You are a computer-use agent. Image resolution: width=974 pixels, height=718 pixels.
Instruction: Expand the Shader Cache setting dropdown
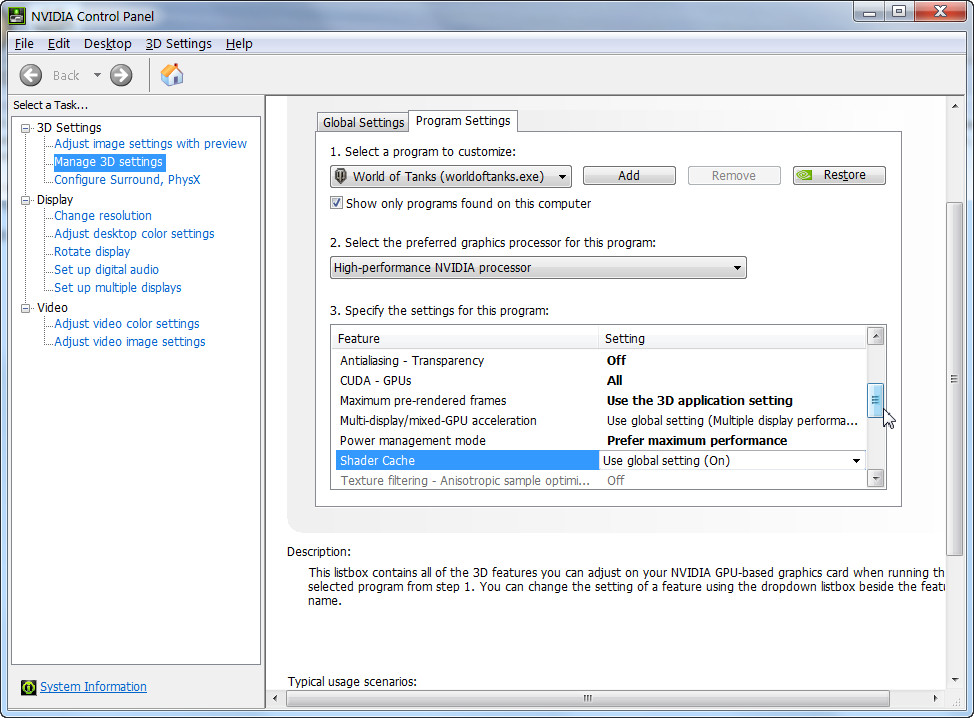pos(856,461)
